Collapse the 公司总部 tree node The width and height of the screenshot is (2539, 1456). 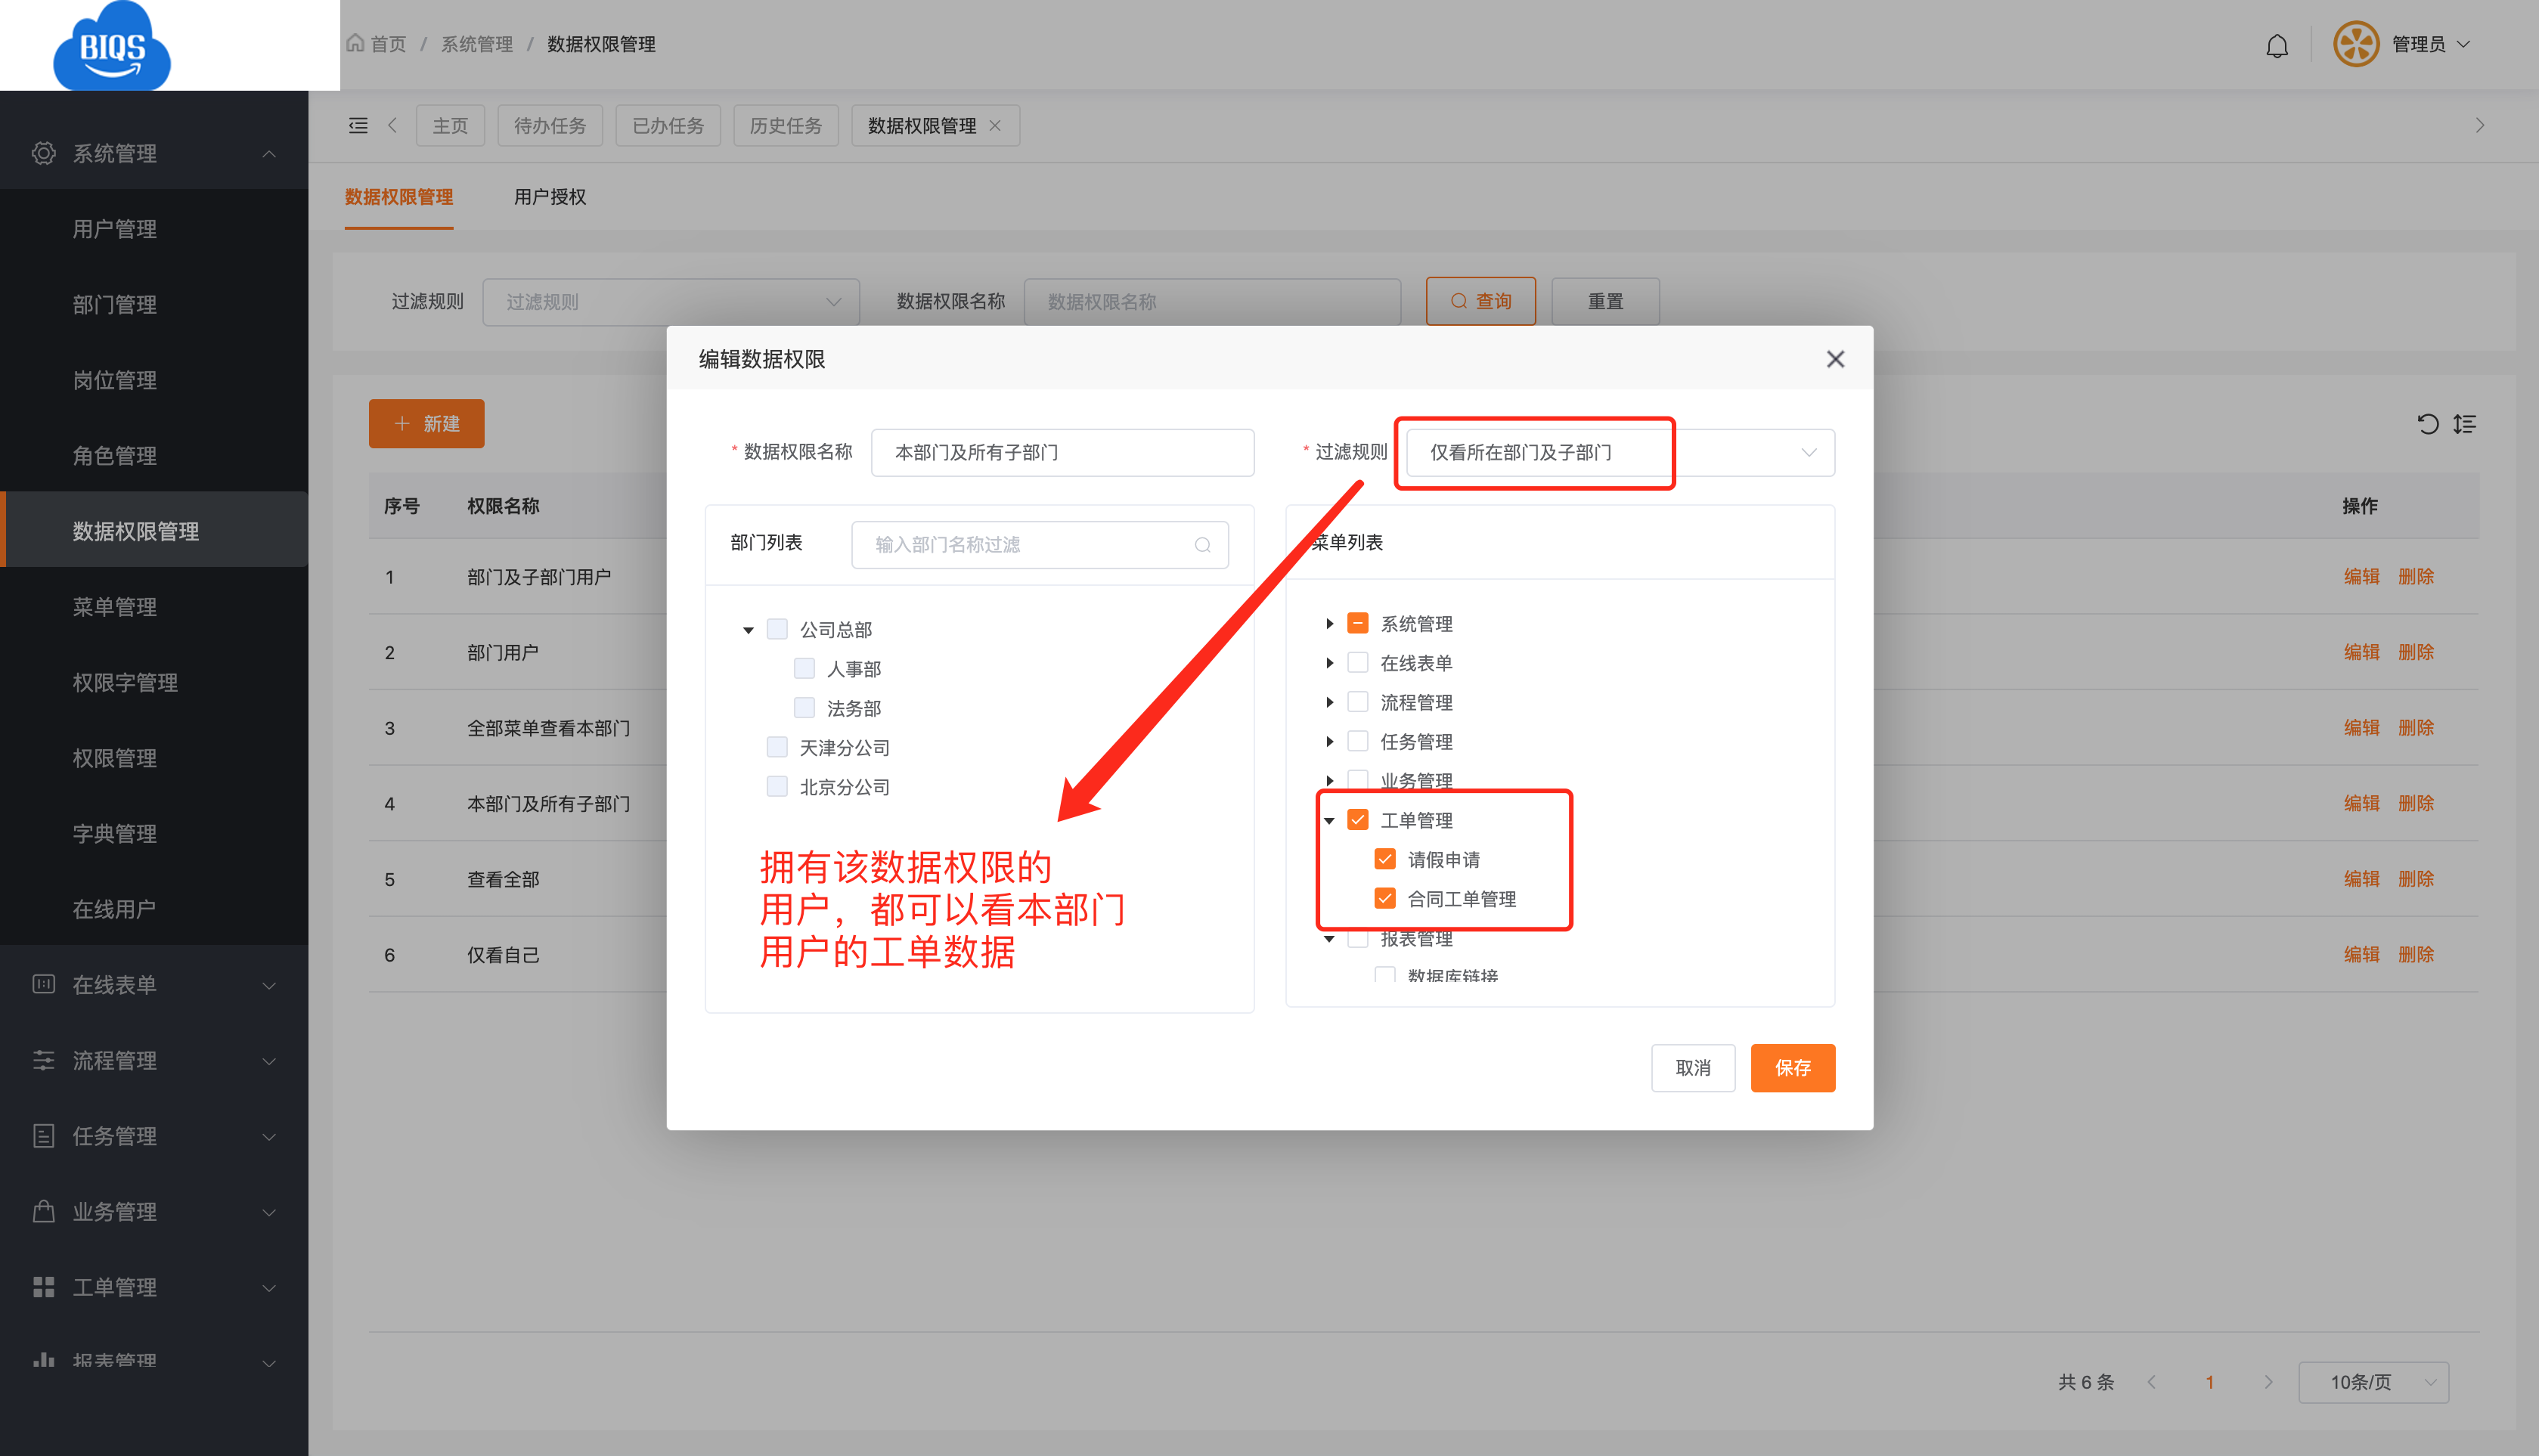click(x=748, y=630)
